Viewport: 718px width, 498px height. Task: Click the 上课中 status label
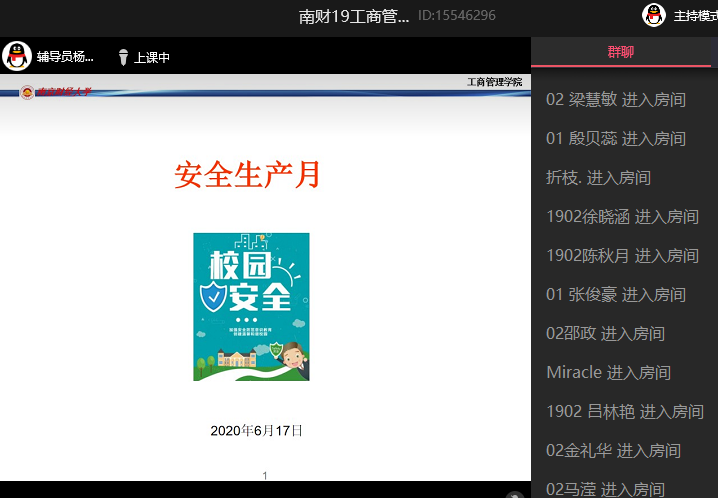[x=152, y=57]
